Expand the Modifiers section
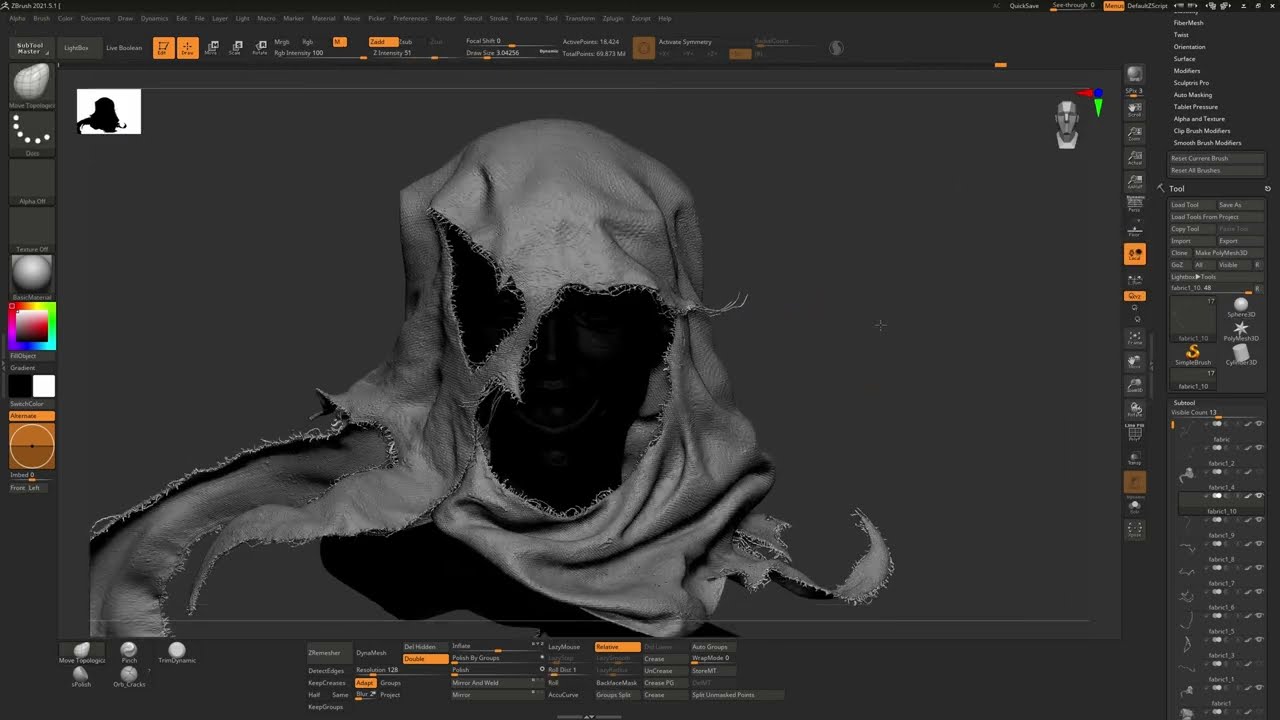The image size is (1280, 720). [1187, 71]
